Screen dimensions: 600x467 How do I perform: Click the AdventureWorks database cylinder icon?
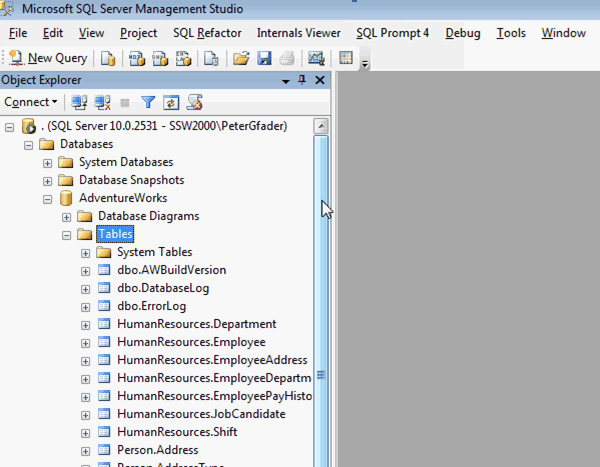[x=66, y=198]
